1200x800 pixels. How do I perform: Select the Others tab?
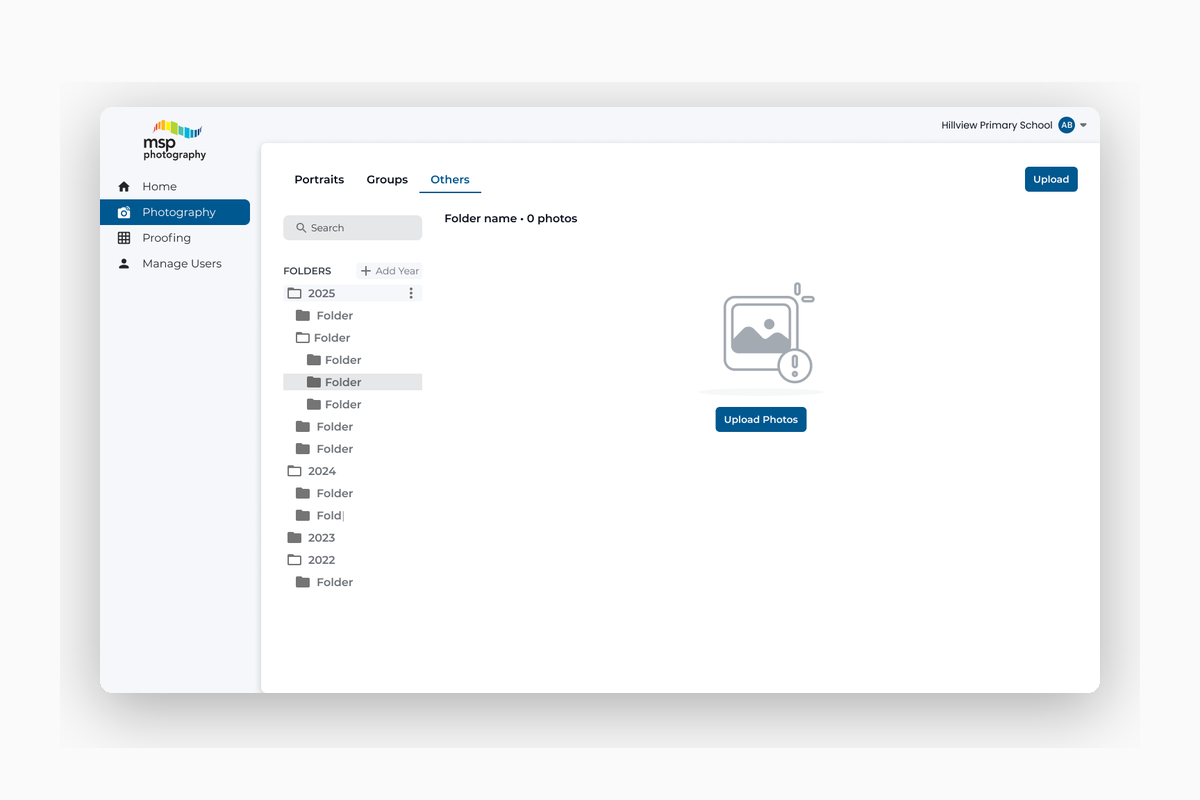tap(450, 180)
